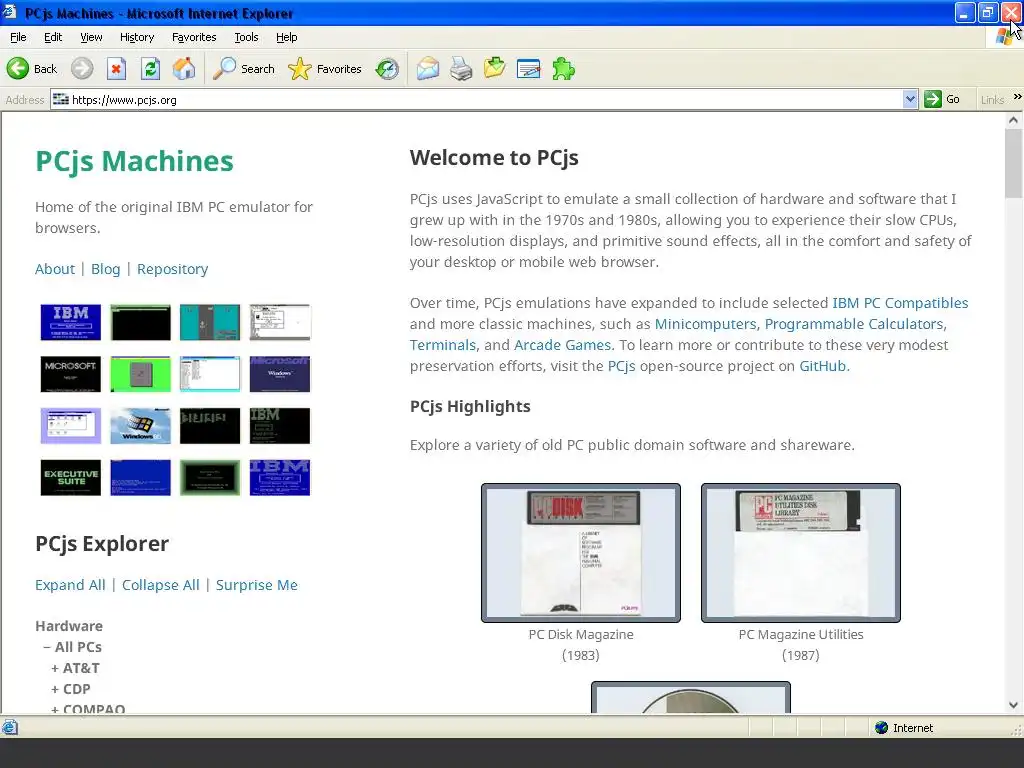Stop loading with the red X icon
Viewport: 1024px width, 768px height.
(116, 69)
